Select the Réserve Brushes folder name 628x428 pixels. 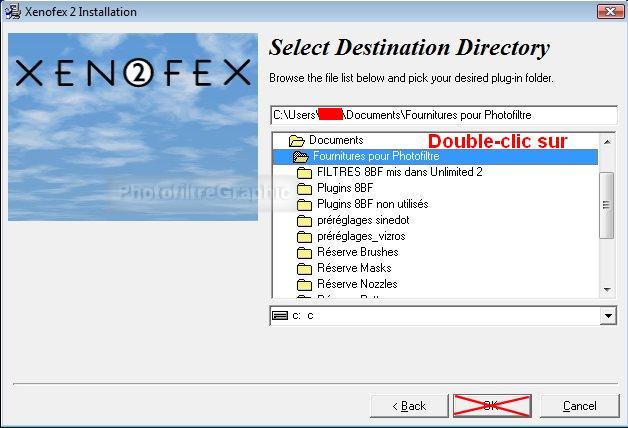click(x=358, y=252)
